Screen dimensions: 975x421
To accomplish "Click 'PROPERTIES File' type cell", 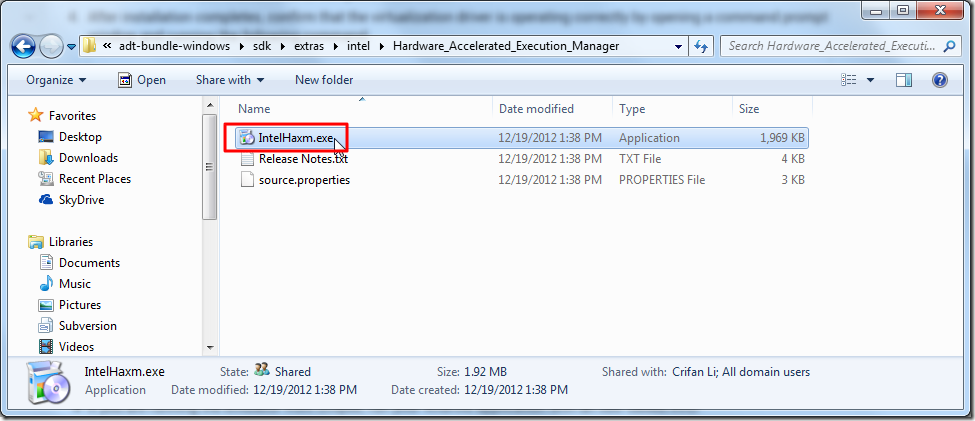I will [x=662, y=180].
